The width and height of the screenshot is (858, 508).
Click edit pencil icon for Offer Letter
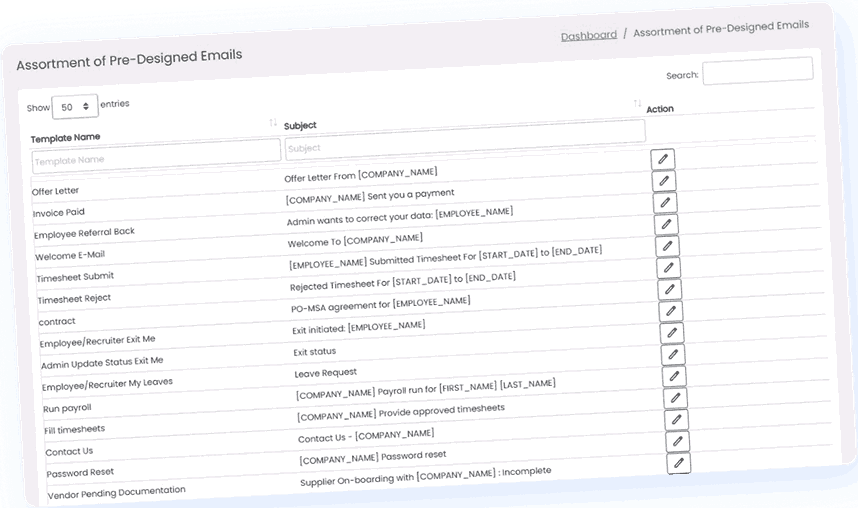tap(662, 159)
